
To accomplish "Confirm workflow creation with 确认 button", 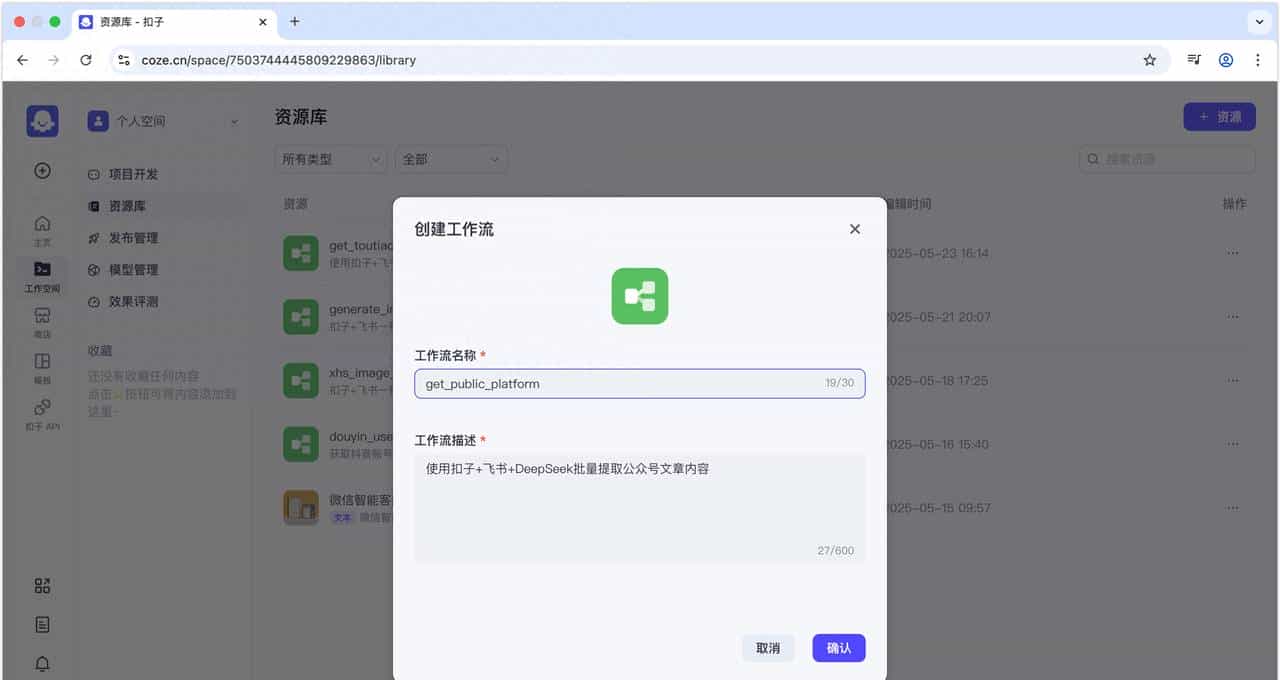I will (838, 648).
